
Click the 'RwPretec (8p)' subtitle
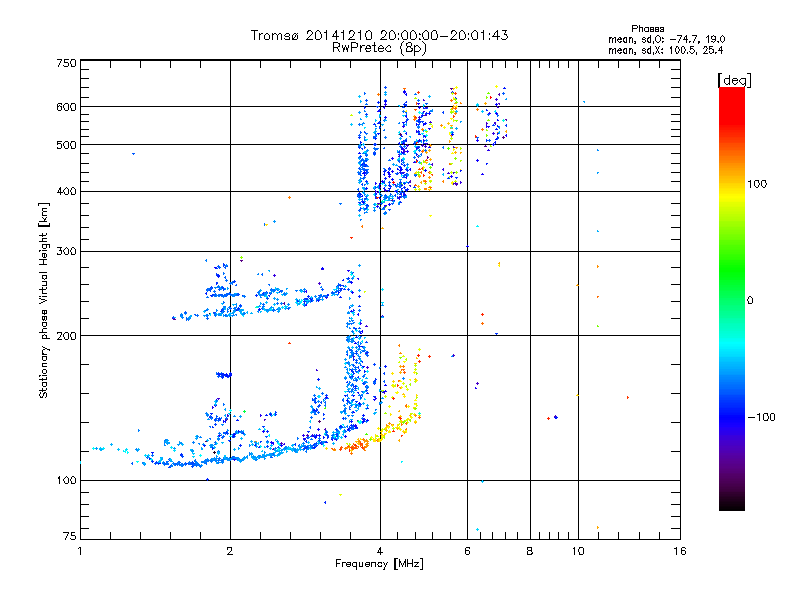[379, 48]
